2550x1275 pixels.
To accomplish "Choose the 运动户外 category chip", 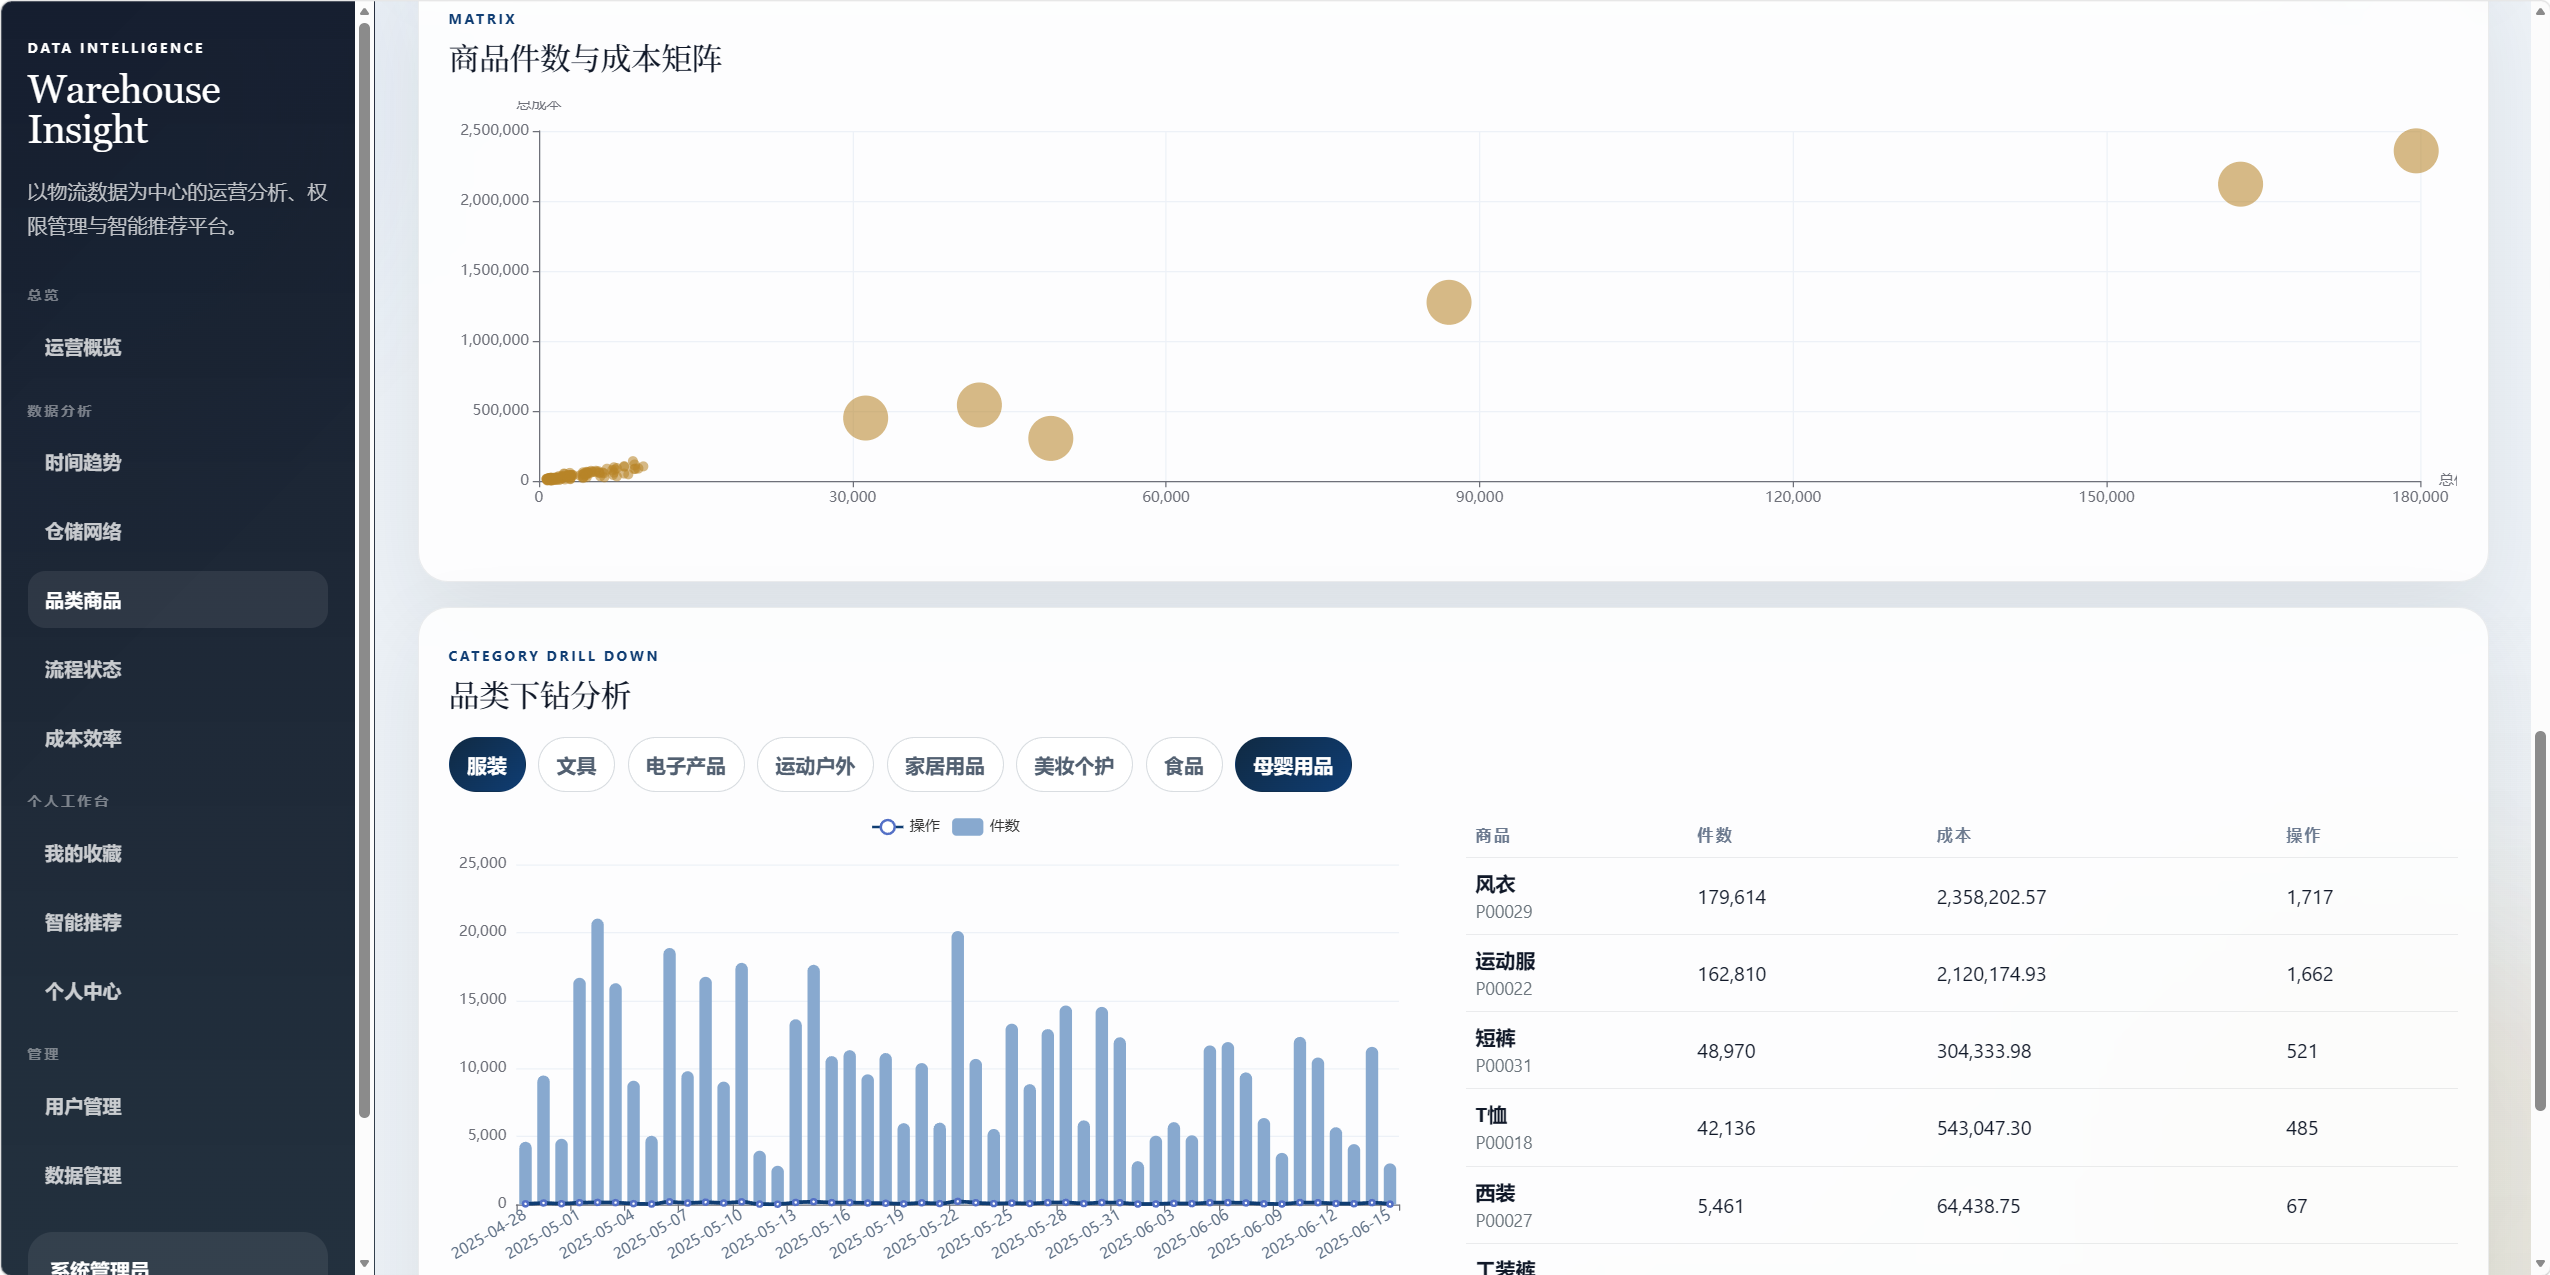I will click(814, 766).
